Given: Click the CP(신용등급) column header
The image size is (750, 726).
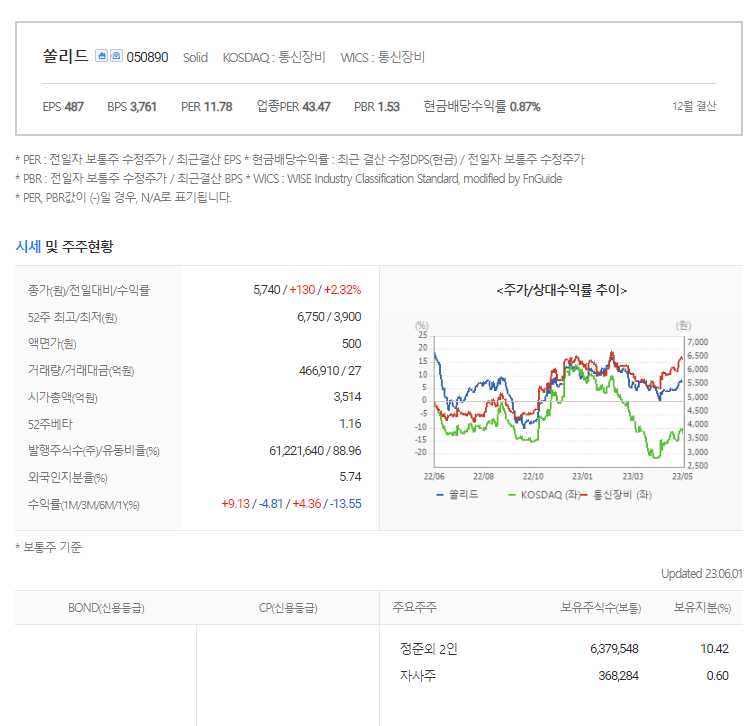Looking at the screenshot, I should click(x=288, y=608).
